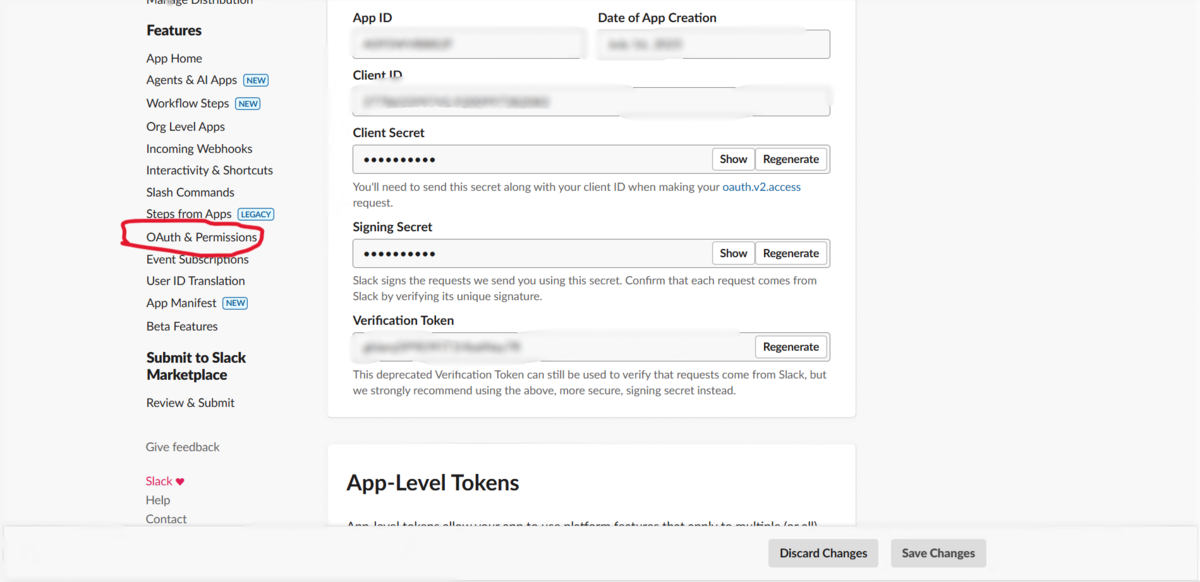Screen dimensions: 1200x582
Task: Click the Save Changes button
Action: click(x=938, y=553)
